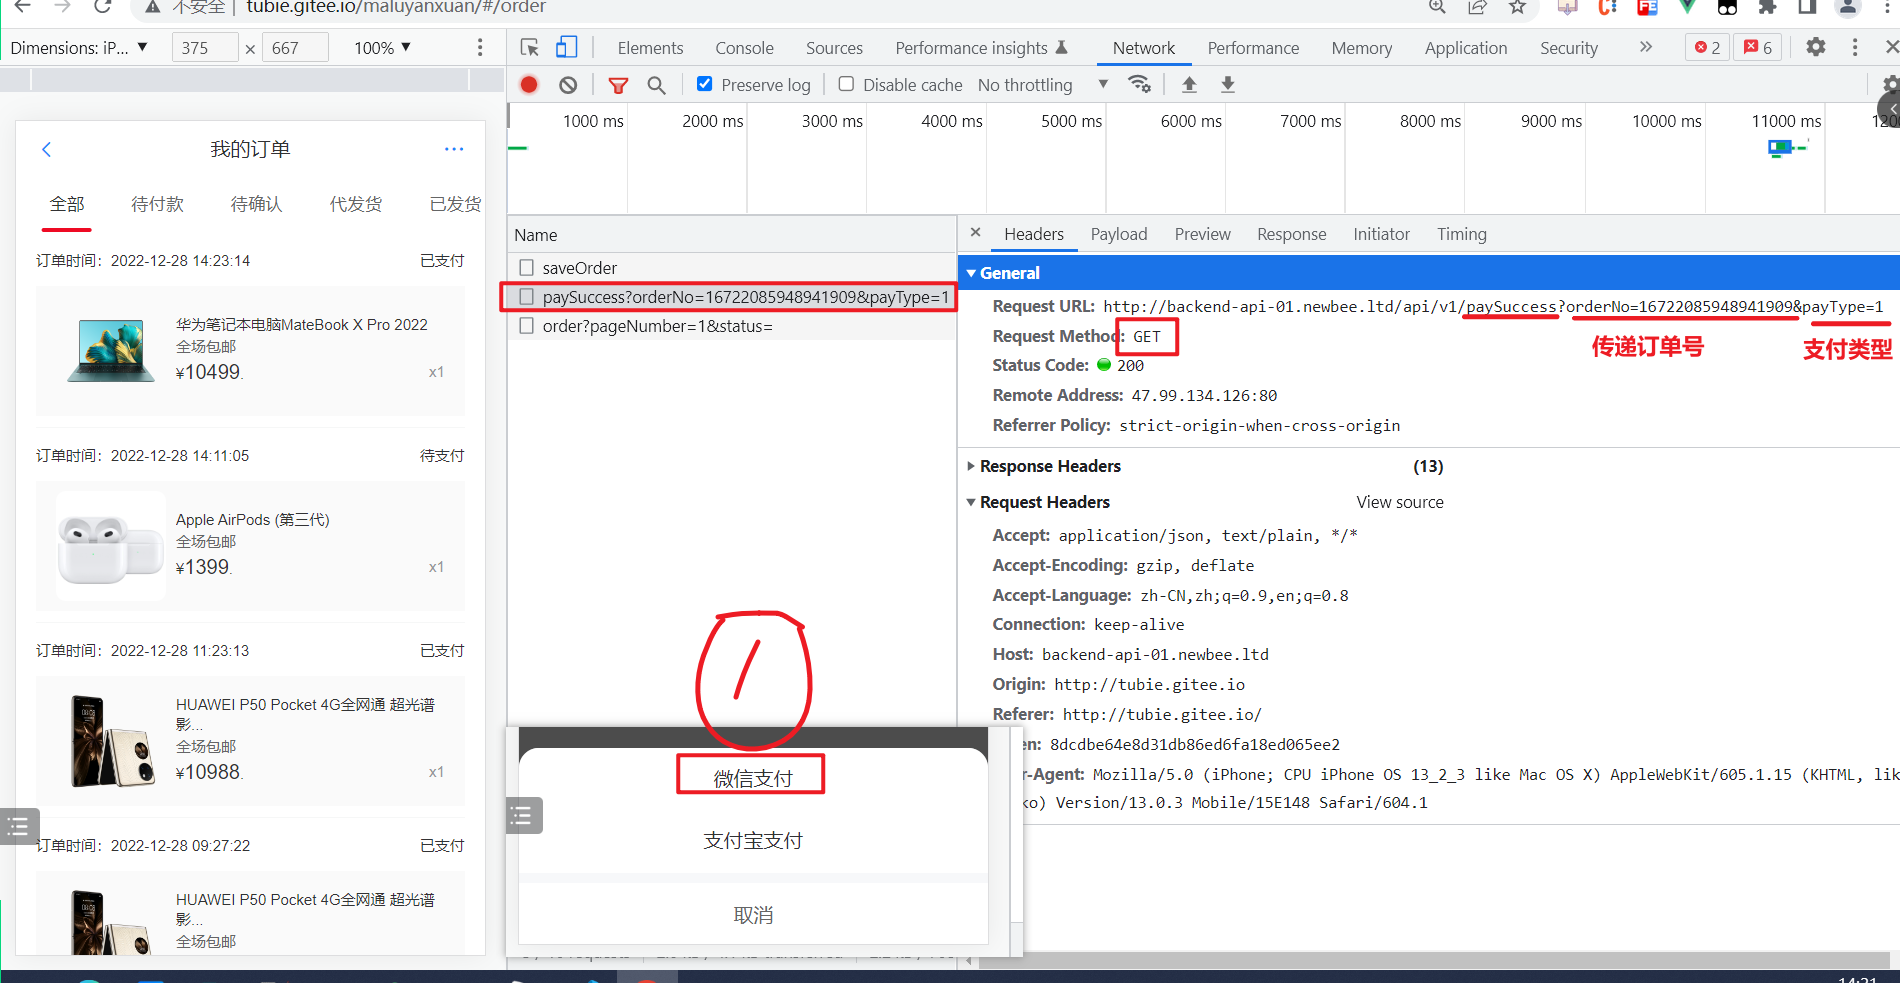Open DevTools three-dot customize menu
This screenshot has height=983, width=1900.
click(x=1855, y=47)
